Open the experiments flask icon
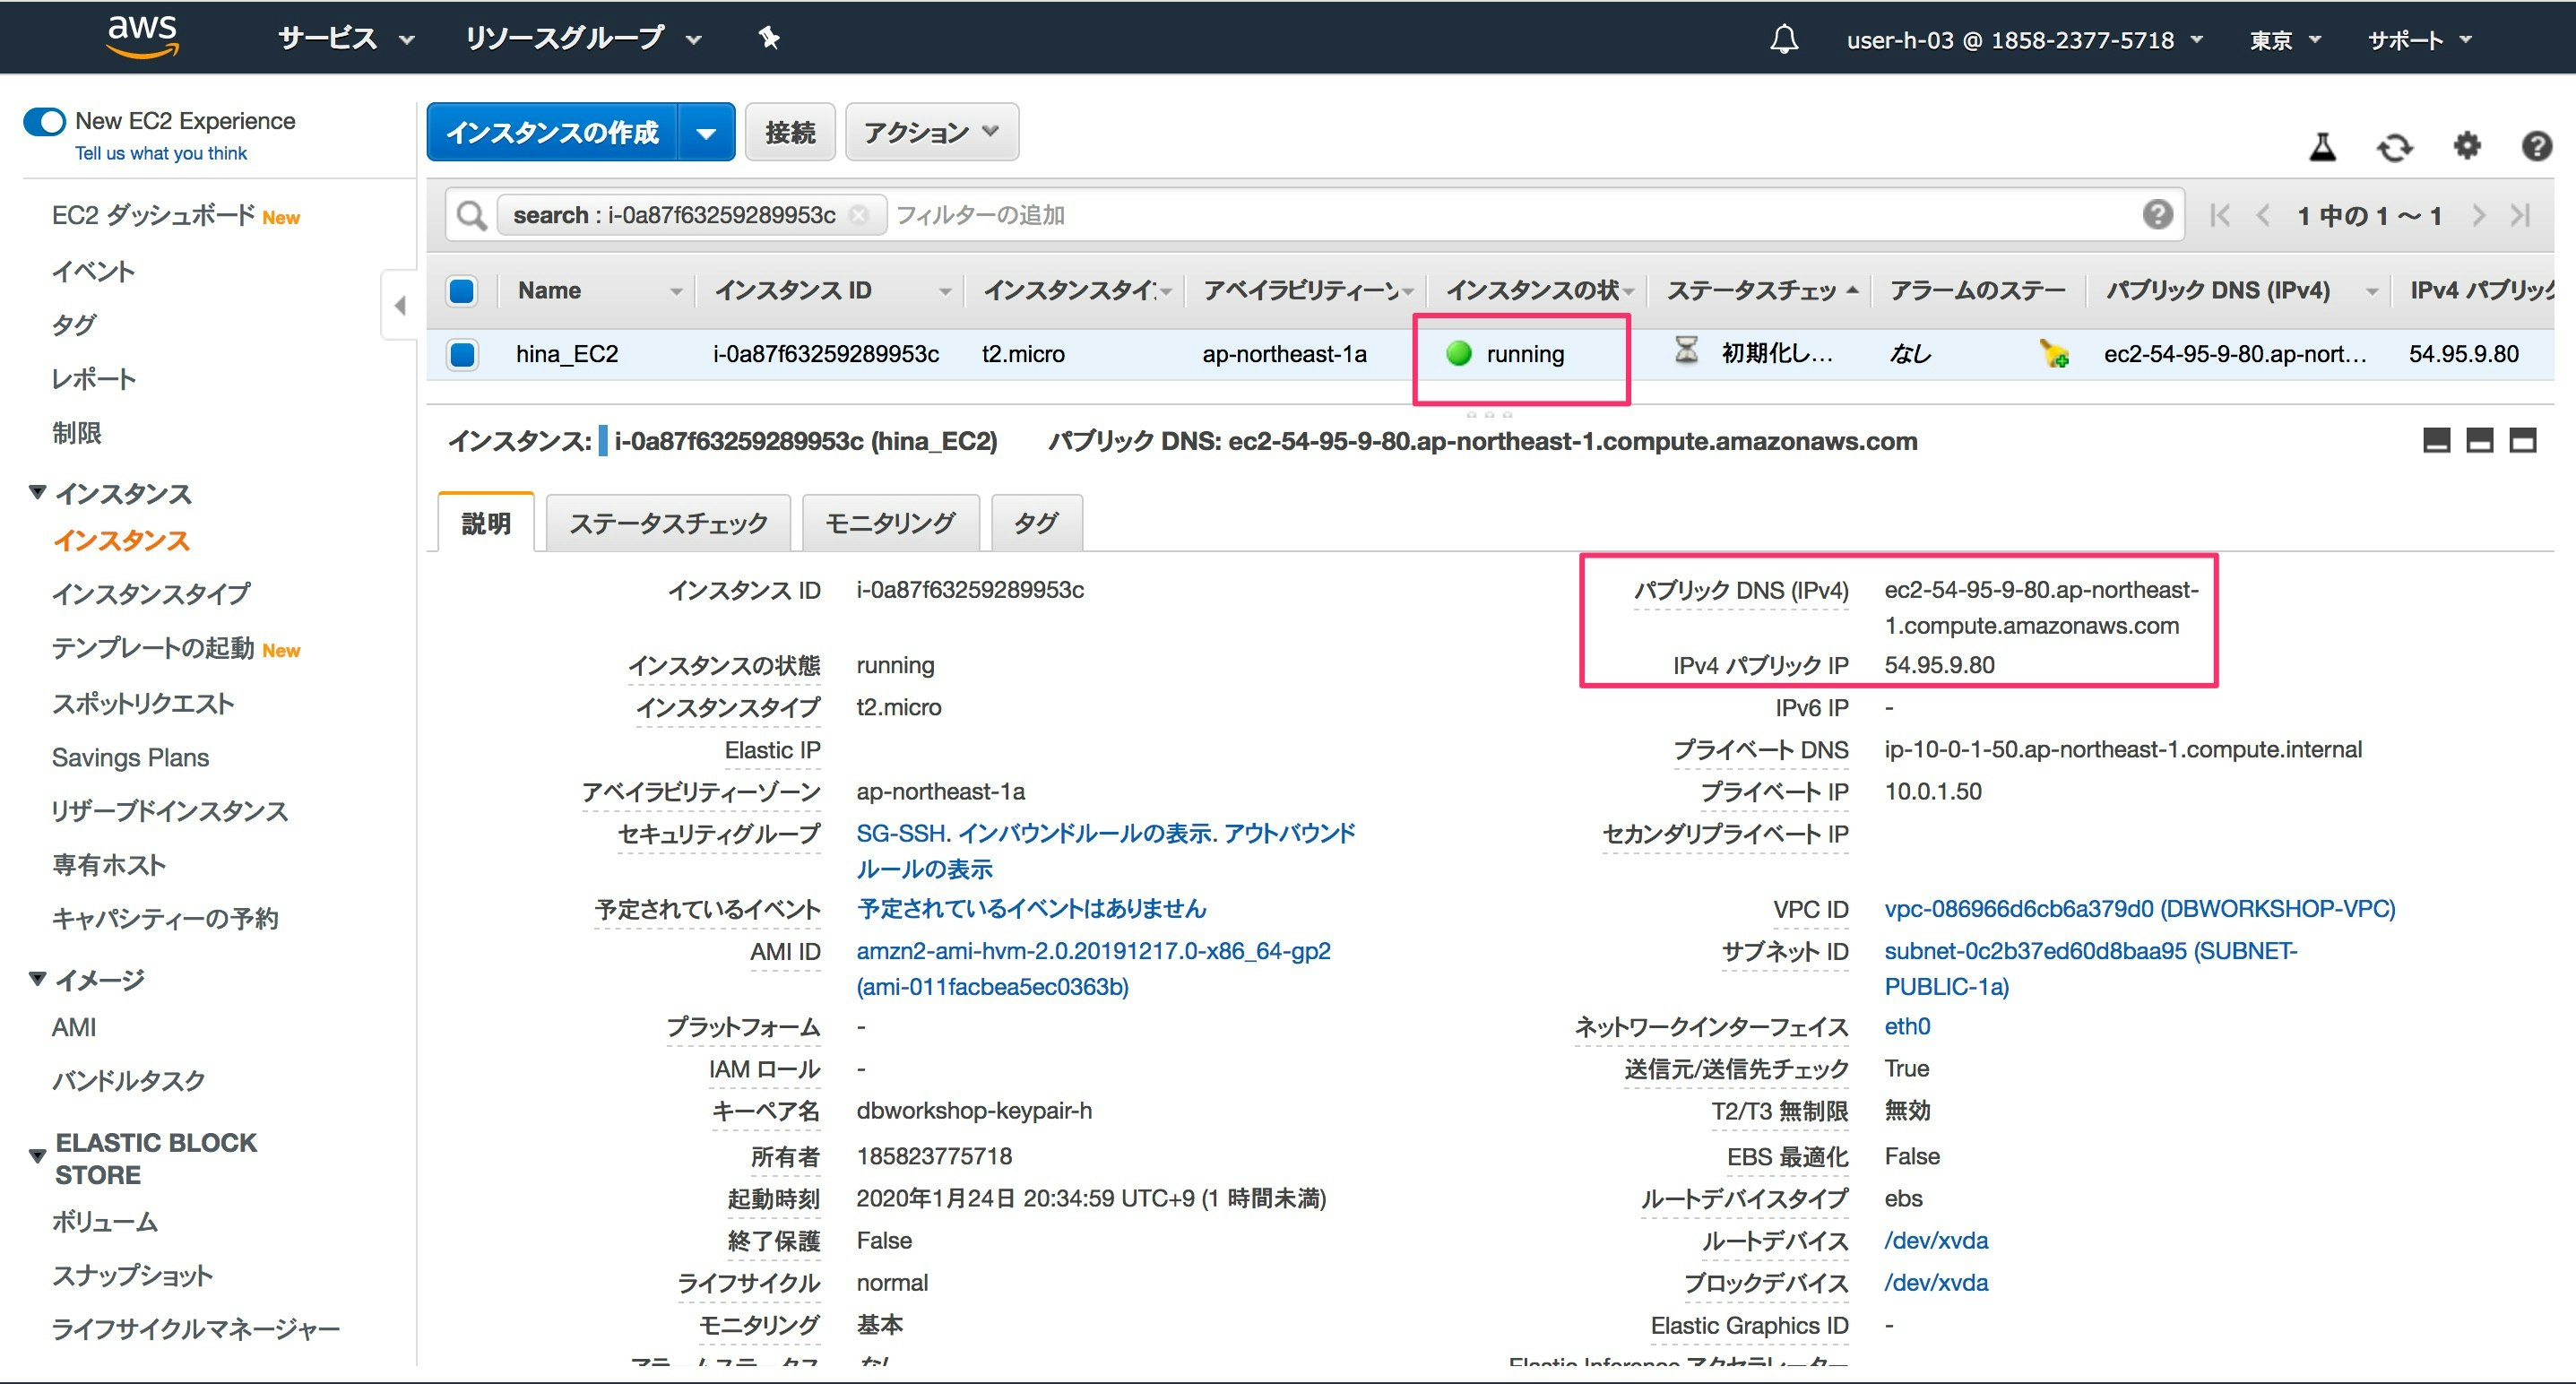 coord(2322,147)
